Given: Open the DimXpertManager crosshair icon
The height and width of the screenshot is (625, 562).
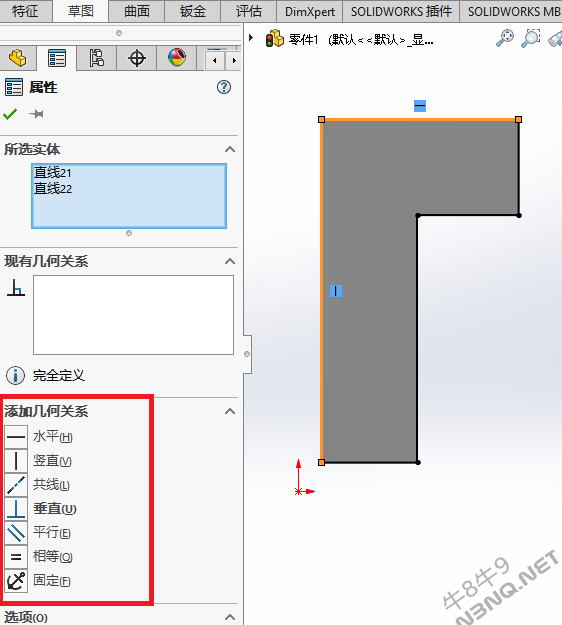Looking at the screenshot, I should tap(137, 58).
